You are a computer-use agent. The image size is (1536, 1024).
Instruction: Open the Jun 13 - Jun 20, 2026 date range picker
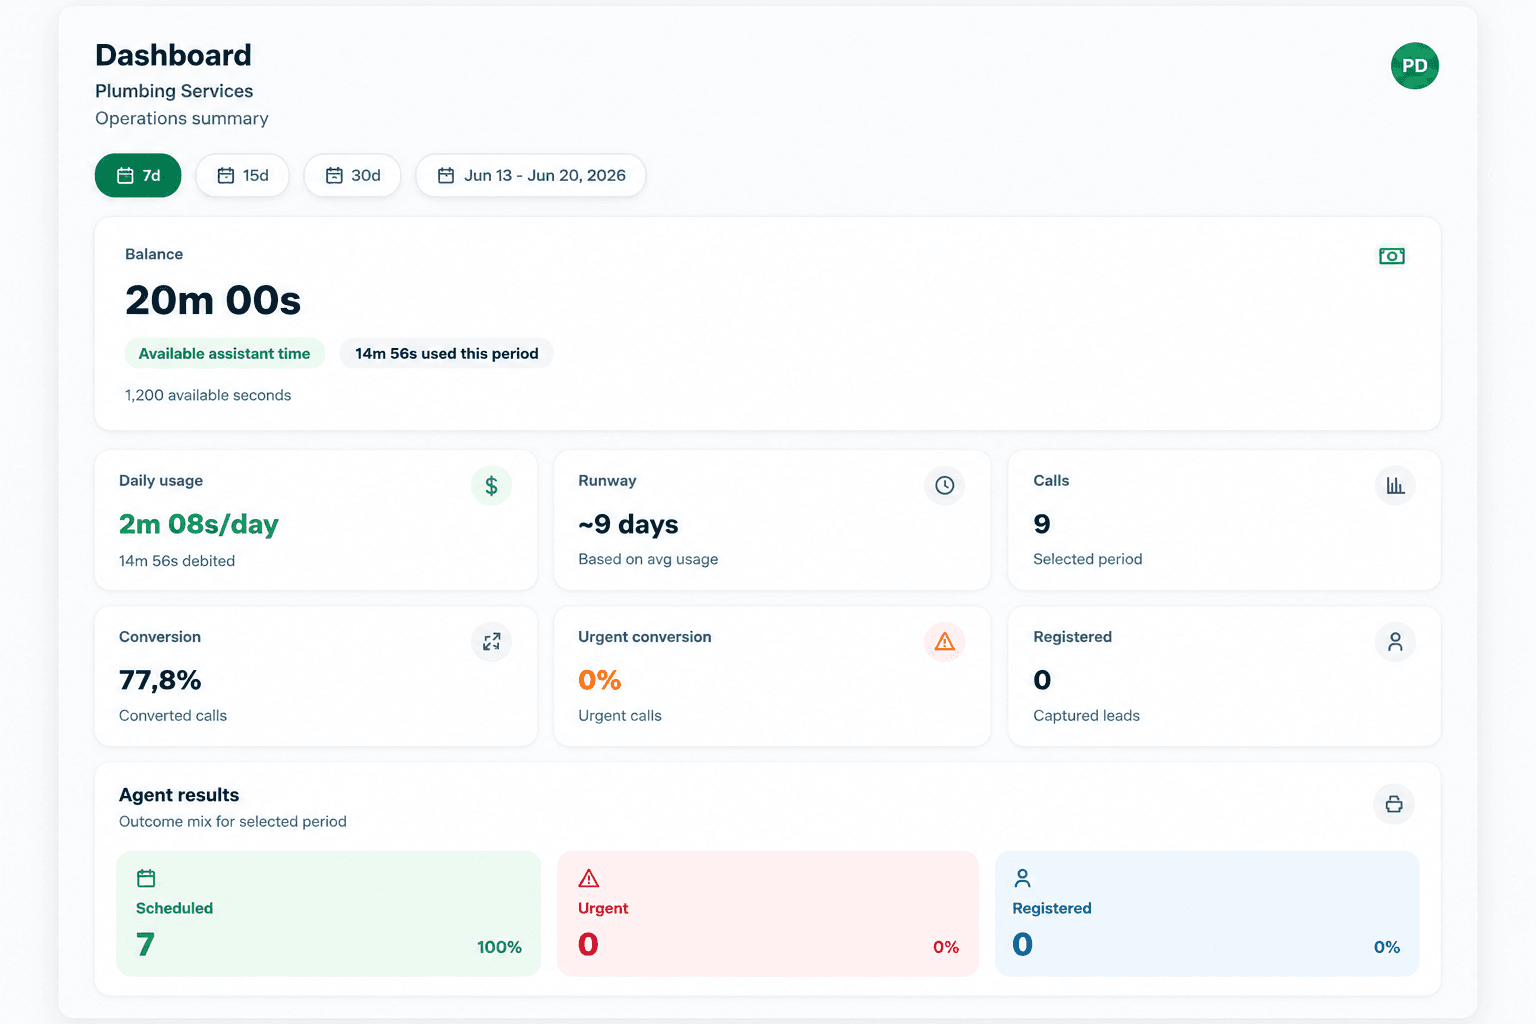click(531, 175)
